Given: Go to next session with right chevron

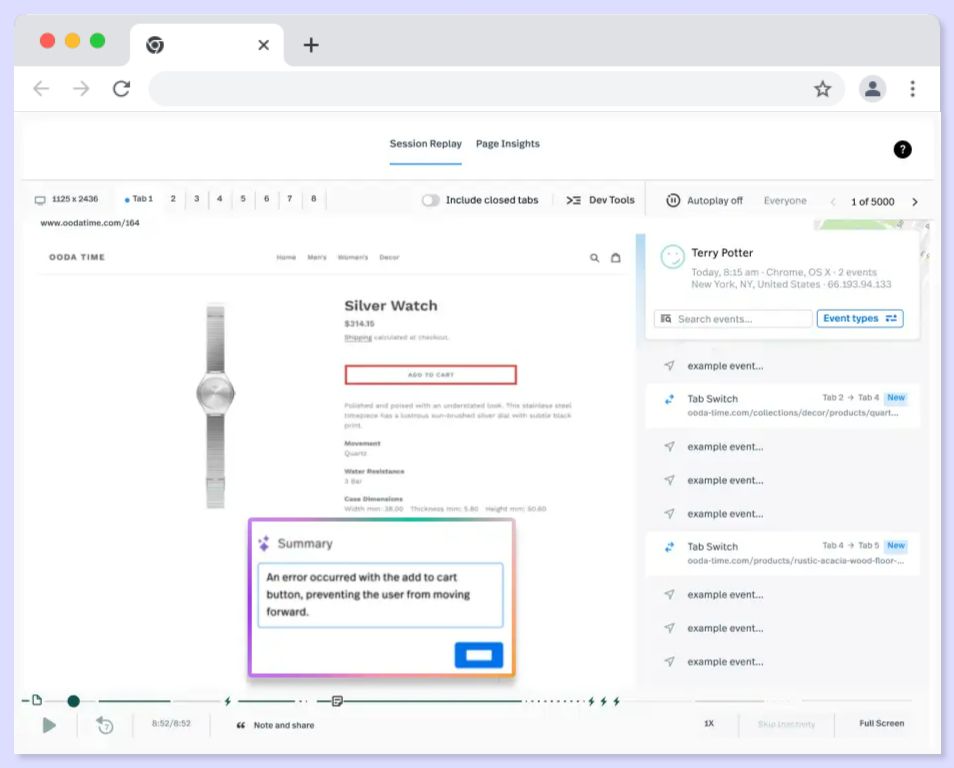Looking at the screenshot, I should (914, 202).
